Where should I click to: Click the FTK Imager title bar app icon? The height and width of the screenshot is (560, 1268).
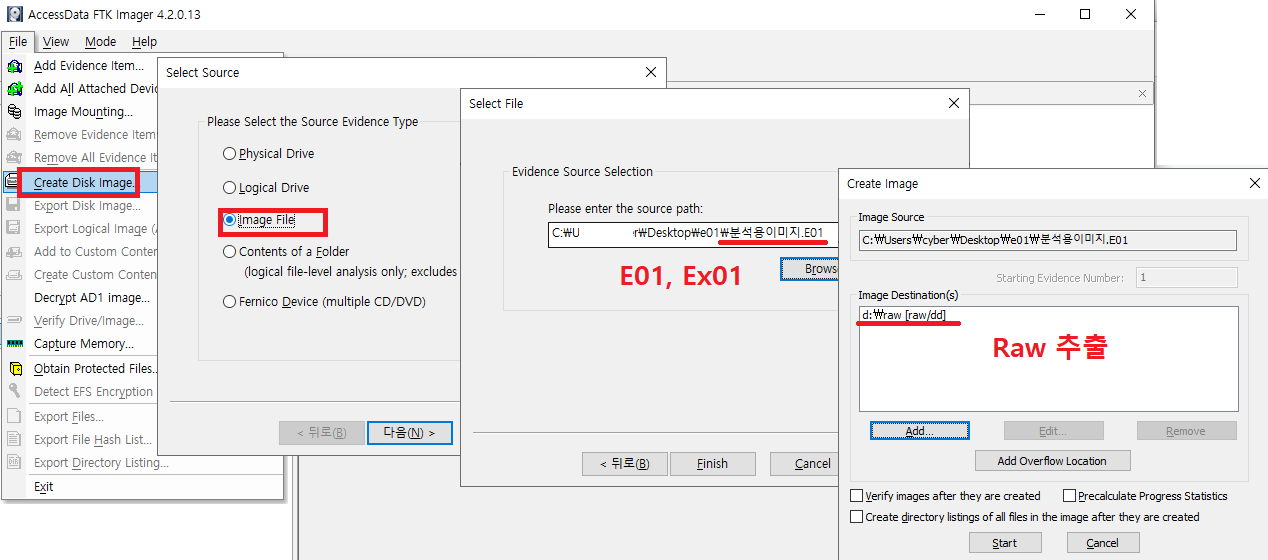click(x=14, y=14)
